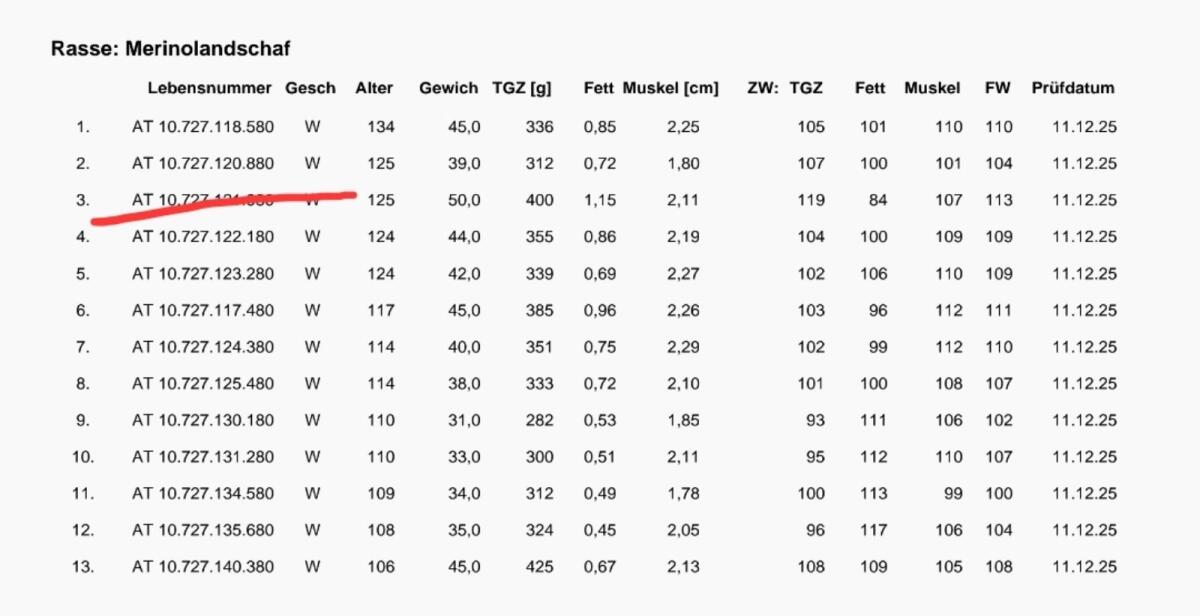
Task: Click the Alter value 134 in row 1
Action: 381,127
